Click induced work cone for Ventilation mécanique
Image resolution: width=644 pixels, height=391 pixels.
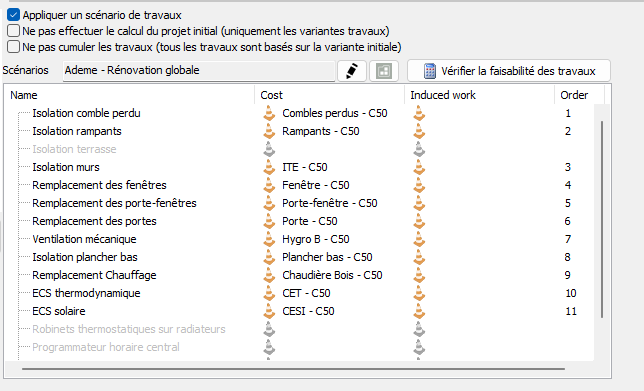[419, 239]
